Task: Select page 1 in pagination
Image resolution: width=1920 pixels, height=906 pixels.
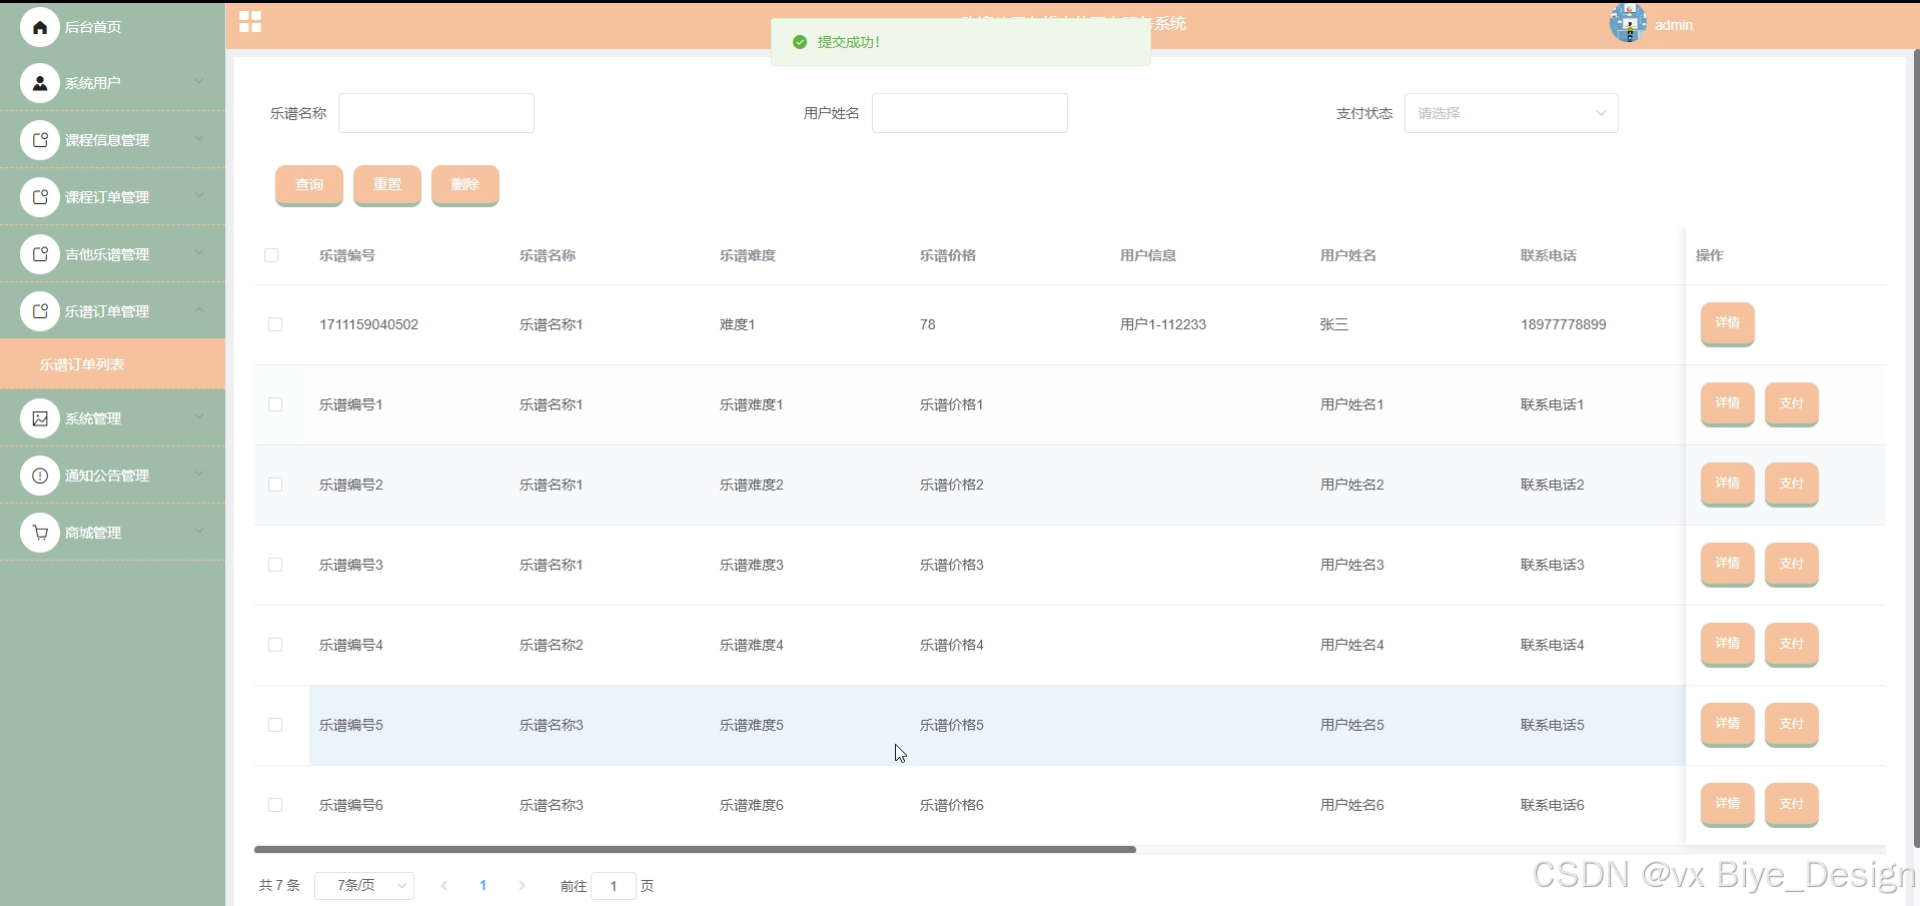Action: click(x=483, y=885)
